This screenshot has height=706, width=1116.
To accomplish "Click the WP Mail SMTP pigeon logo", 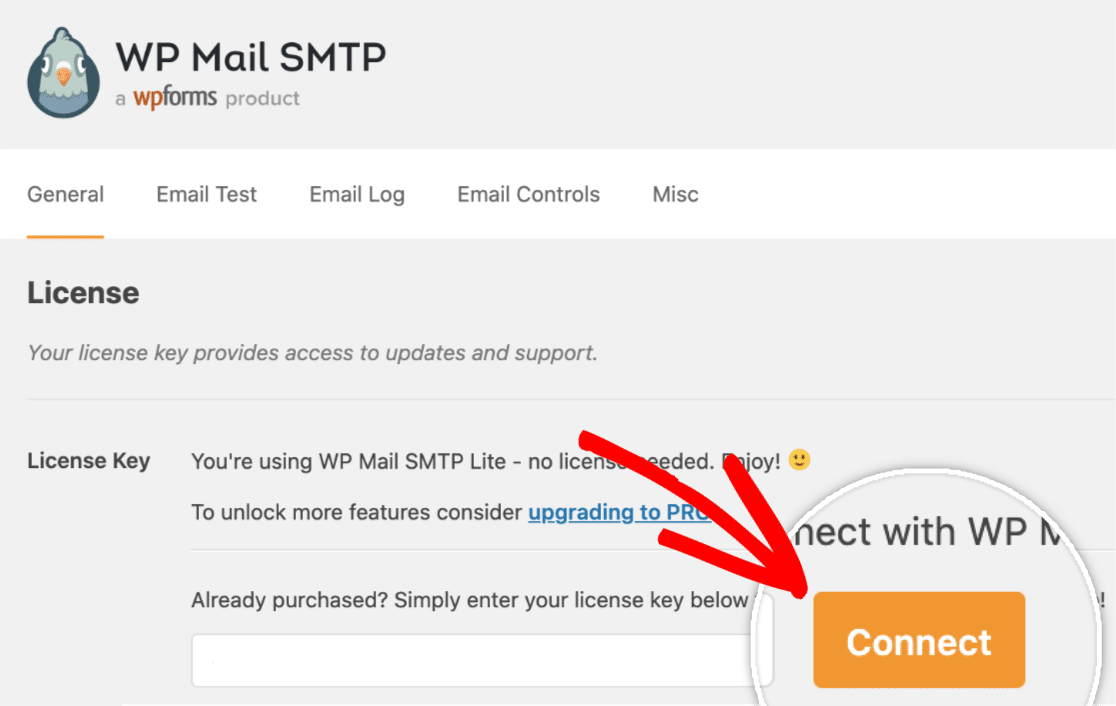I will [63, 73].
